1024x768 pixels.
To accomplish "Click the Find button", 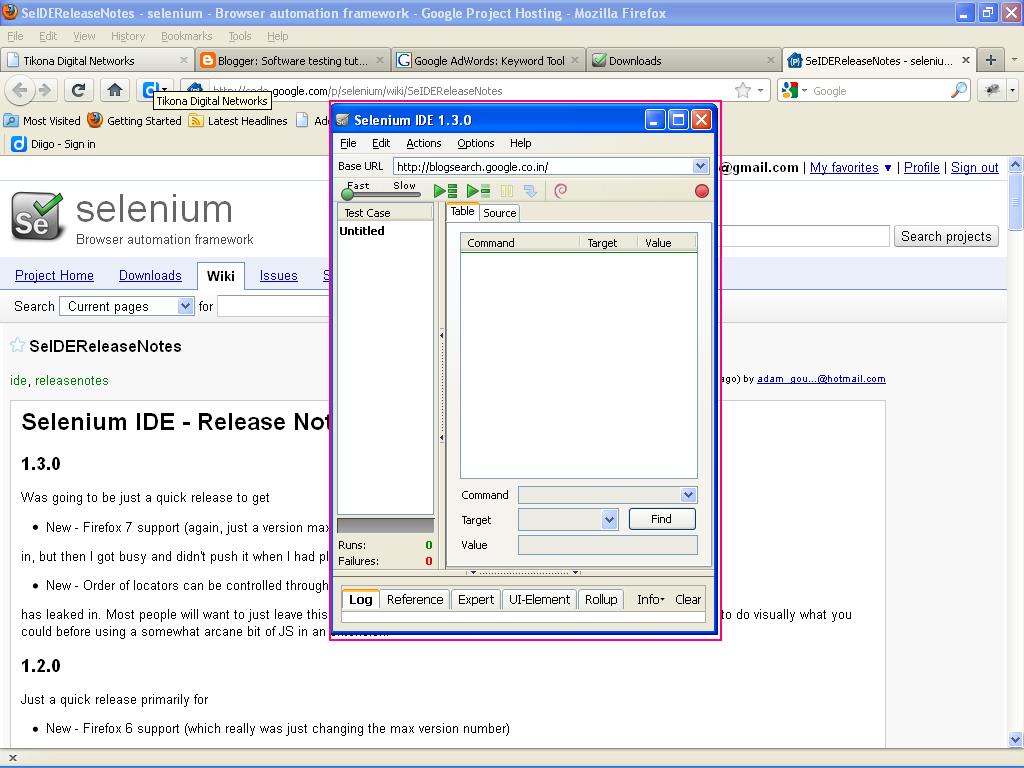I will 662,519.
